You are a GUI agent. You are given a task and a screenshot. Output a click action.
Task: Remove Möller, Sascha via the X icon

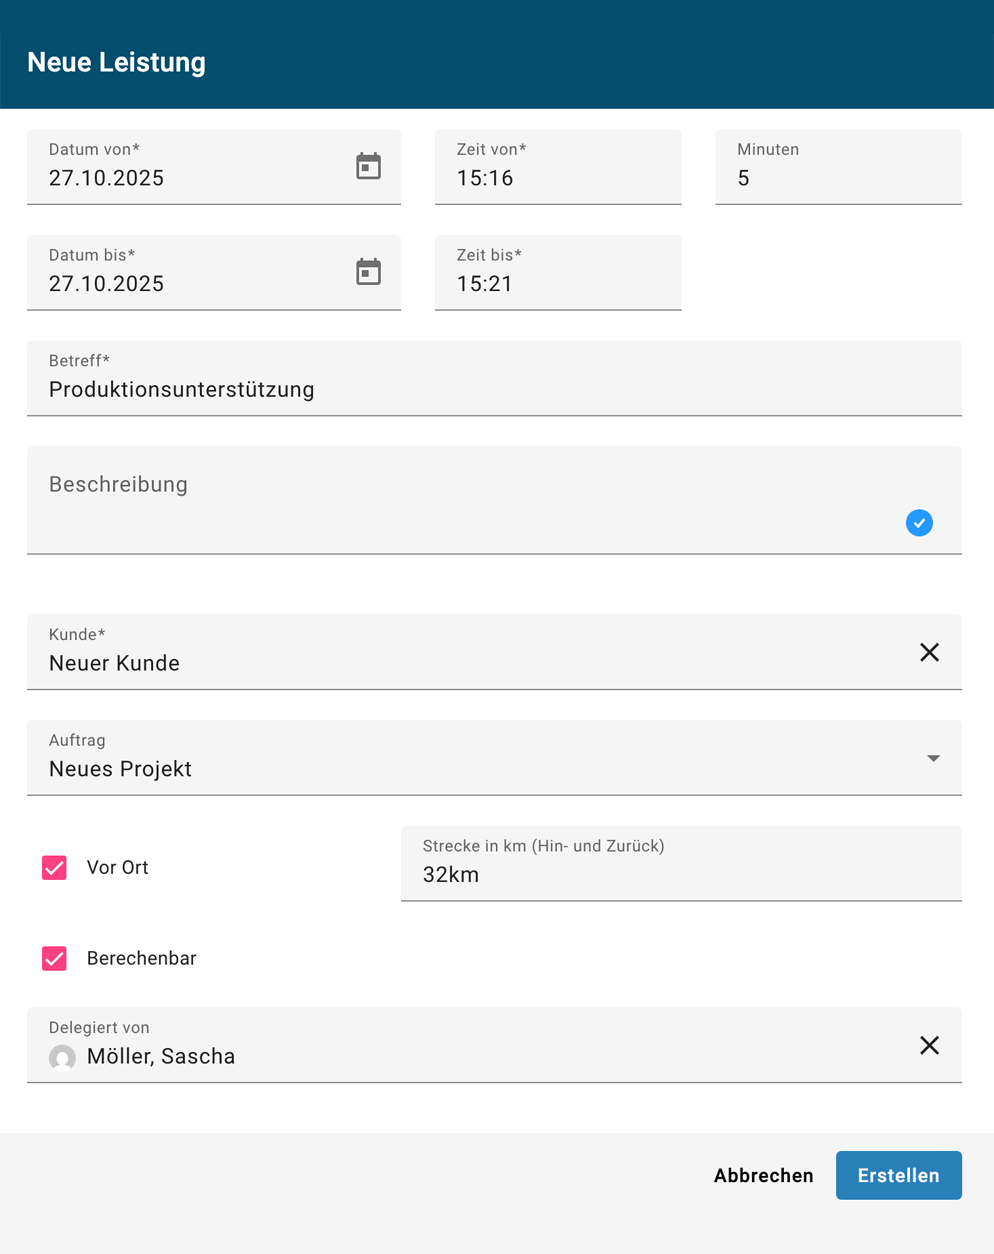[929, 1045]
